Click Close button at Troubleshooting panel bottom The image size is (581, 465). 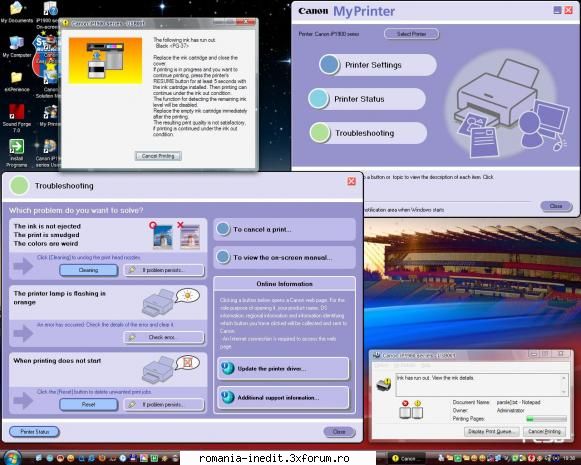(339, 432)
